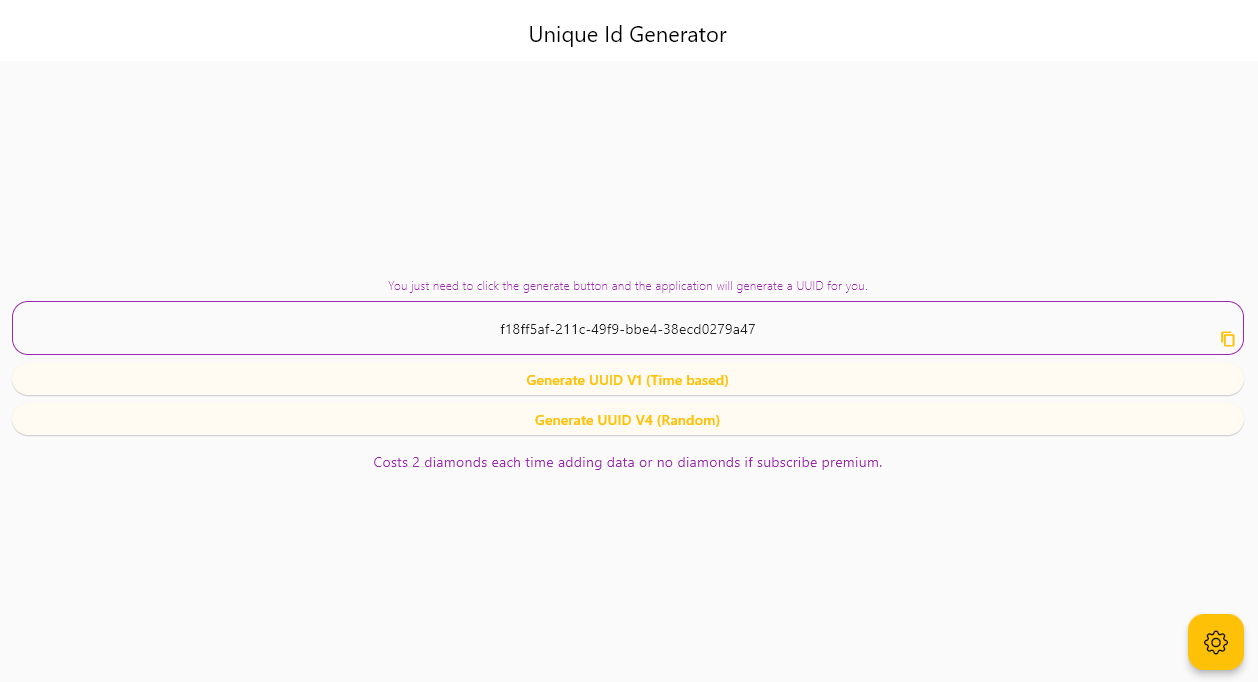The width and height of the screenshot is (1258, 682).
Task: Click the diamonds cost notice text
Action: click(x=627, y=463)
